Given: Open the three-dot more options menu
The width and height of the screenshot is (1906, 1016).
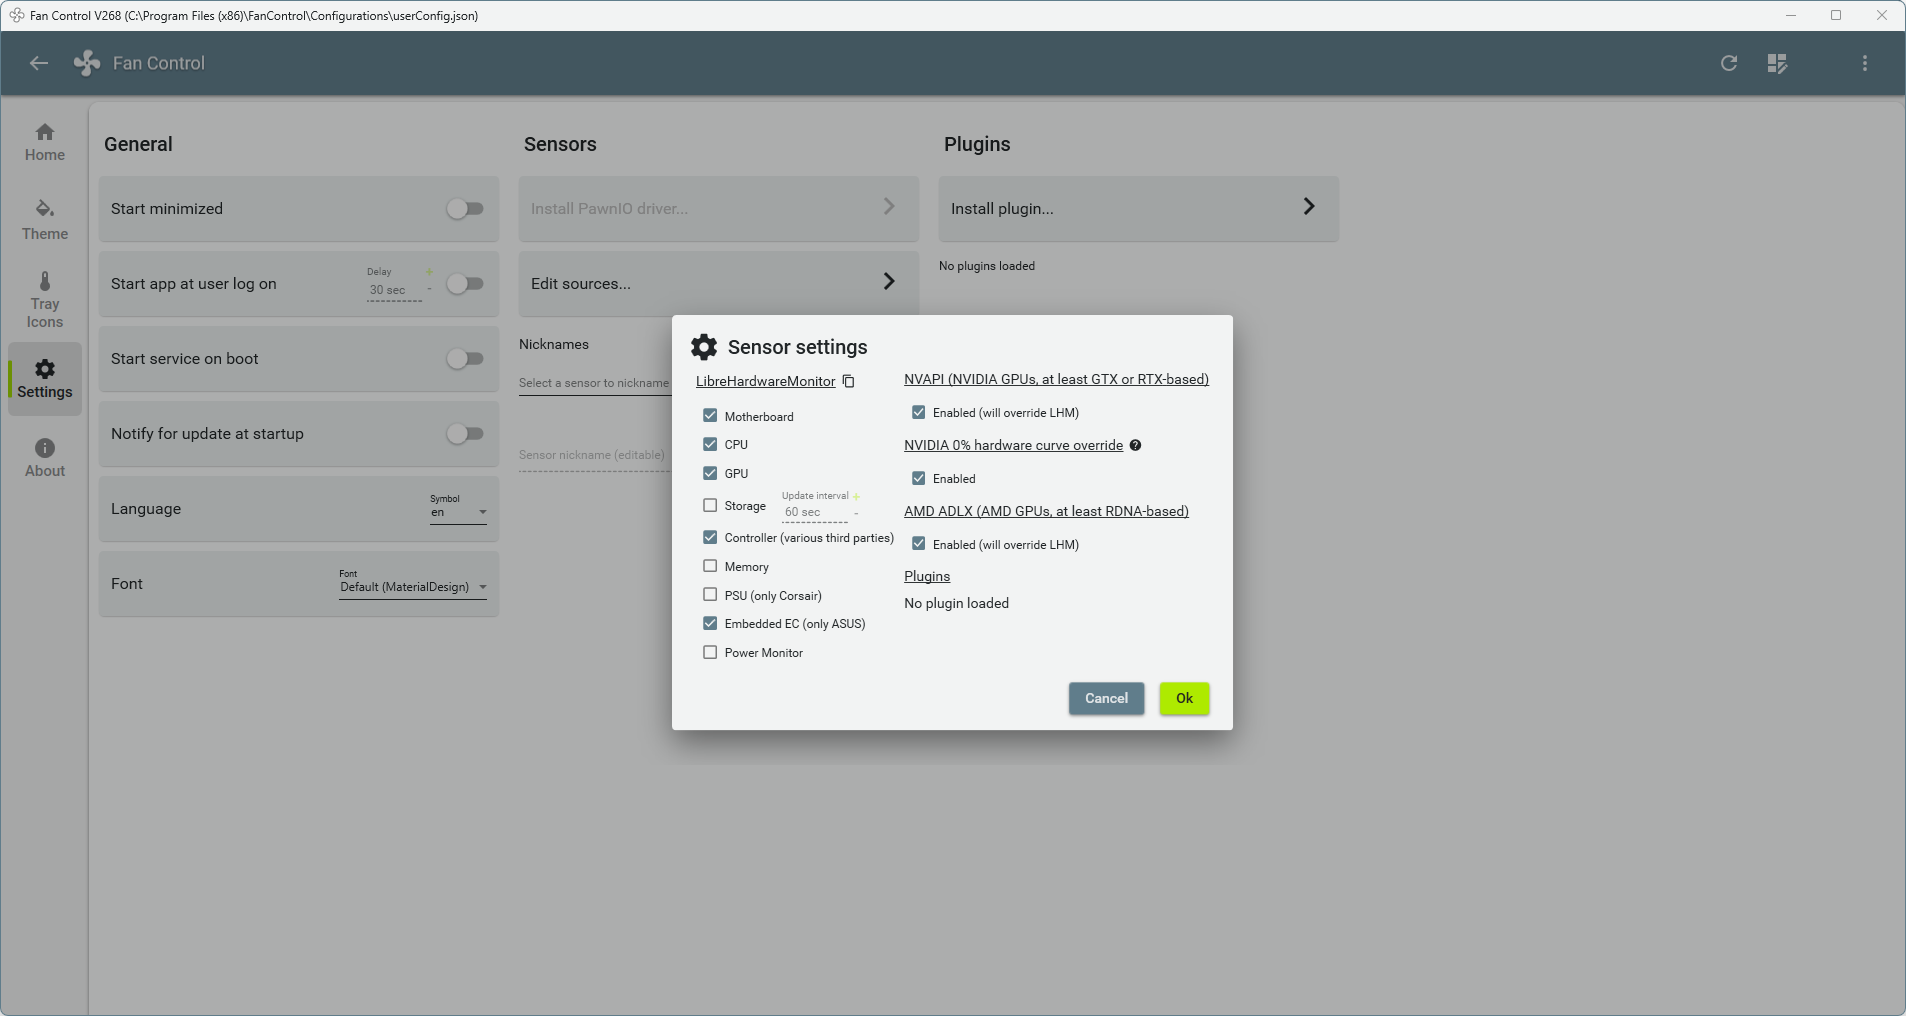Looking at the screenshot, I should click(1865, 63).
